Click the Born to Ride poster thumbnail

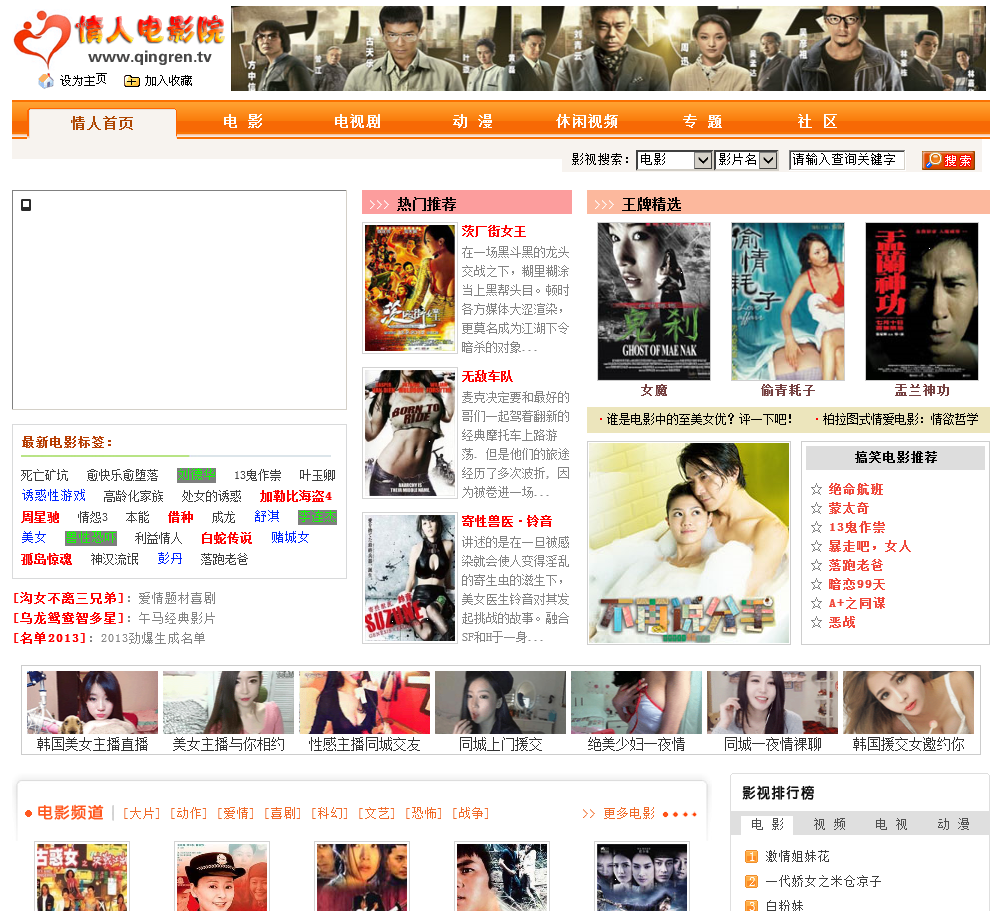pyautogui.click(x=410, y=433)
